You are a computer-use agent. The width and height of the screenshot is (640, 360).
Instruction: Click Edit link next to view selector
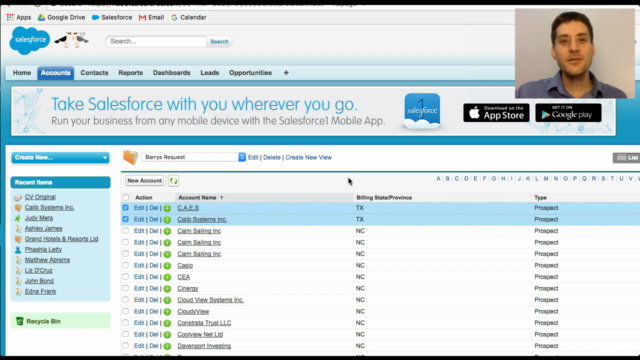pos(253,158)
